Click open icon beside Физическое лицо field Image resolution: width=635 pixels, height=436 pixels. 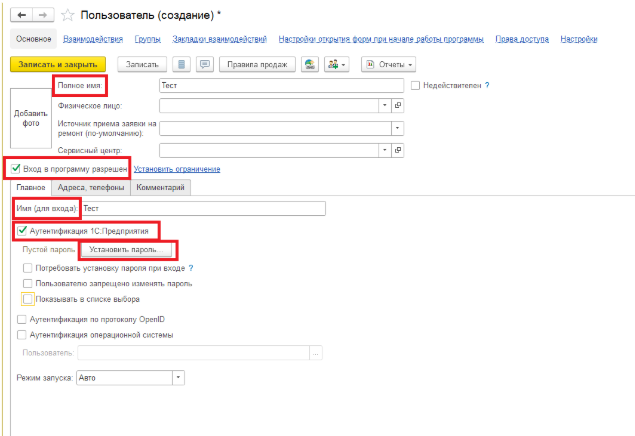(x=397, y=105)
